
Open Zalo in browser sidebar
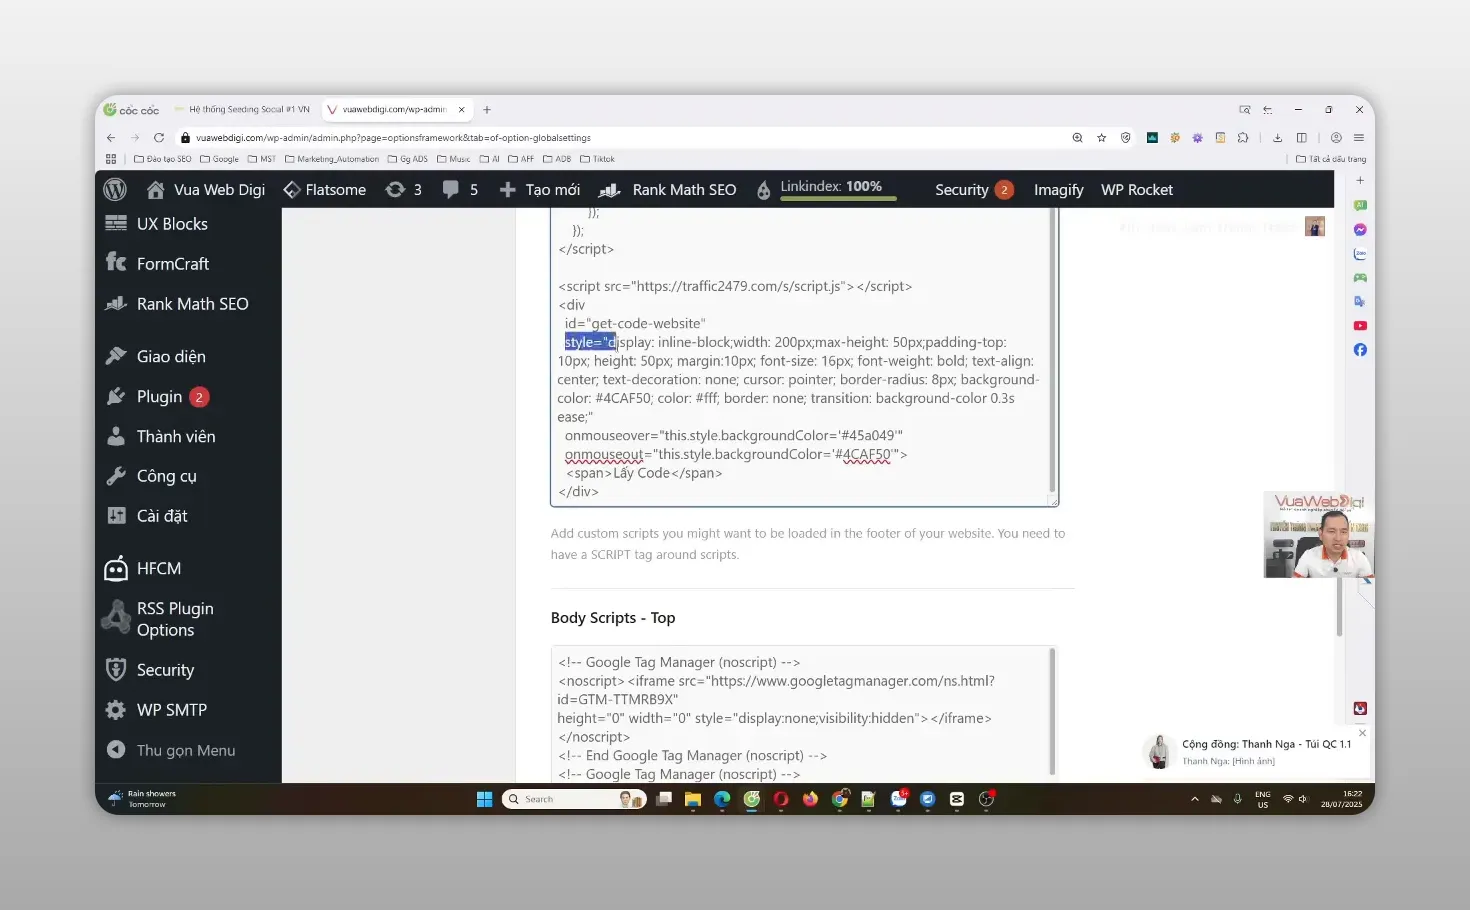click(1360, 254)
